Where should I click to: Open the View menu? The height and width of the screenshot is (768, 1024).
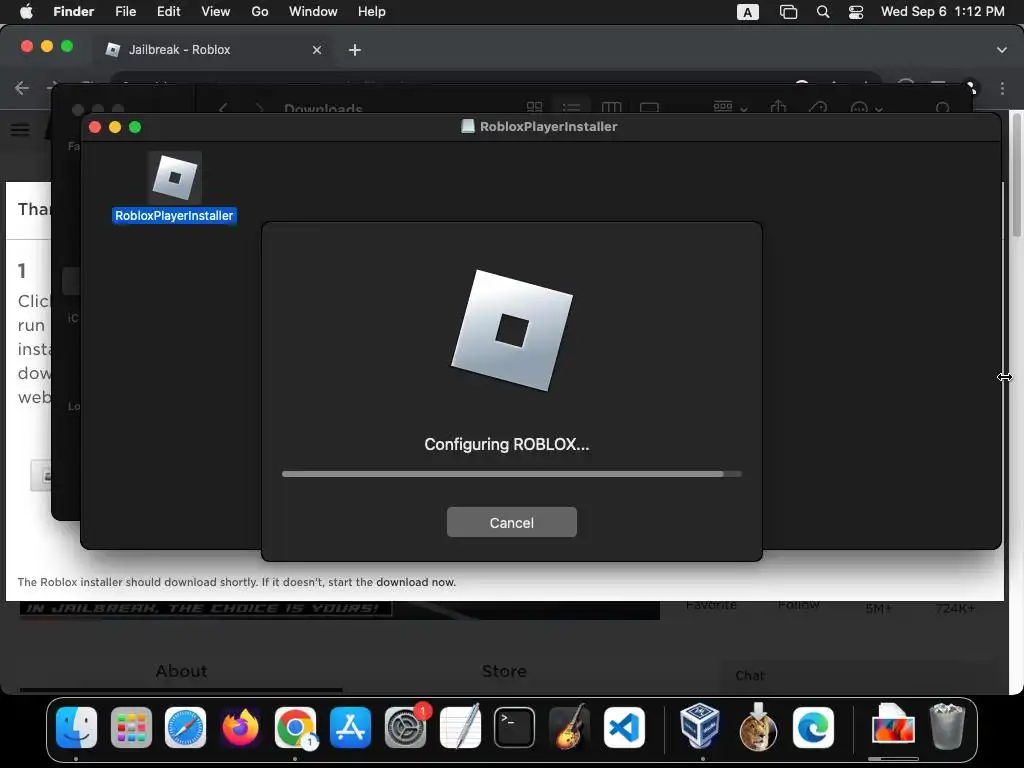click(x=216, y=12)
